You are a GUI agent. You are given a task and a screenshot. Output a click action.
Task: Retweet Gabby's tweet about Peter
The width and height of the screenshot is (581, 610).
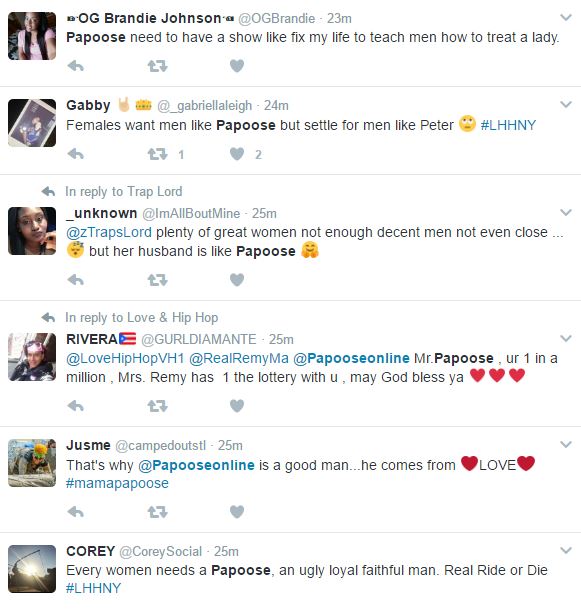point(157,154)
